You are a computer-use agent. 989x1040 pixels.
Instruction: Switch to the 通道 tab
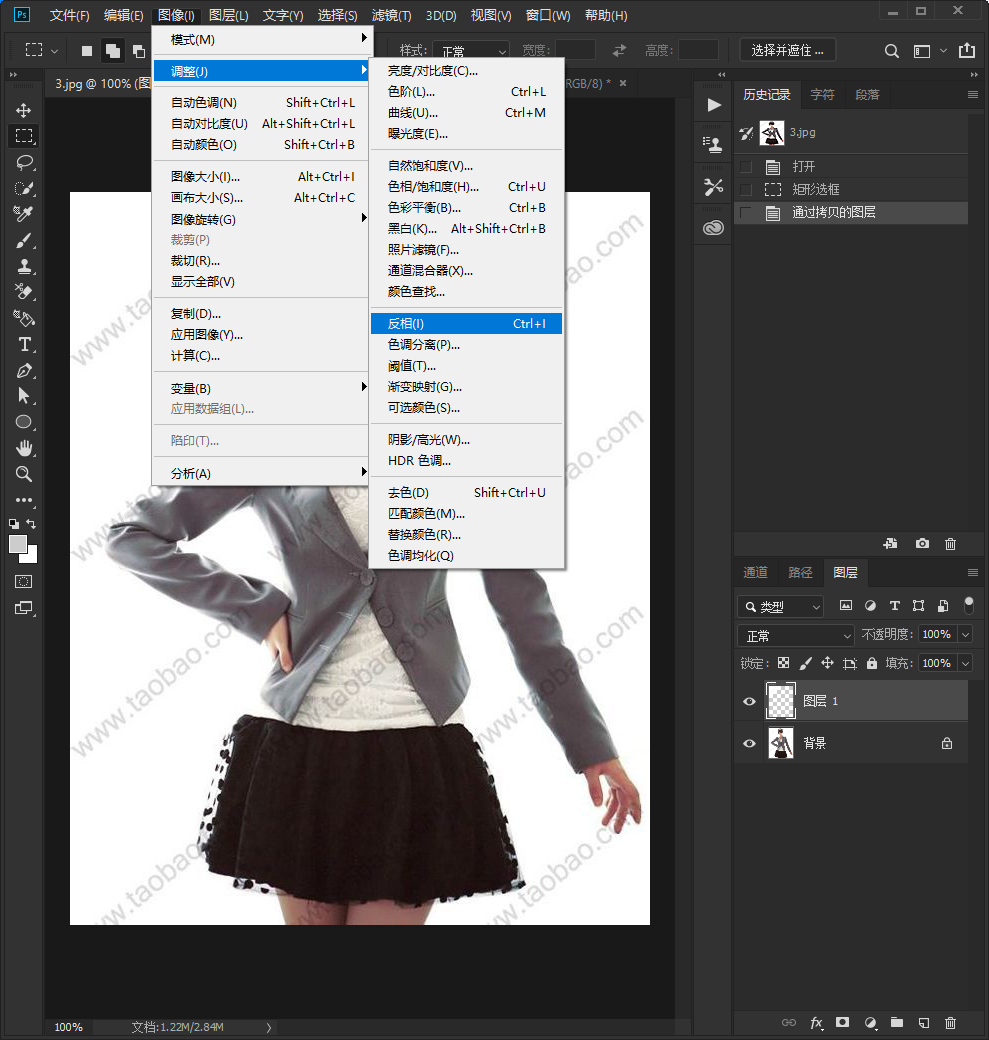756,572
